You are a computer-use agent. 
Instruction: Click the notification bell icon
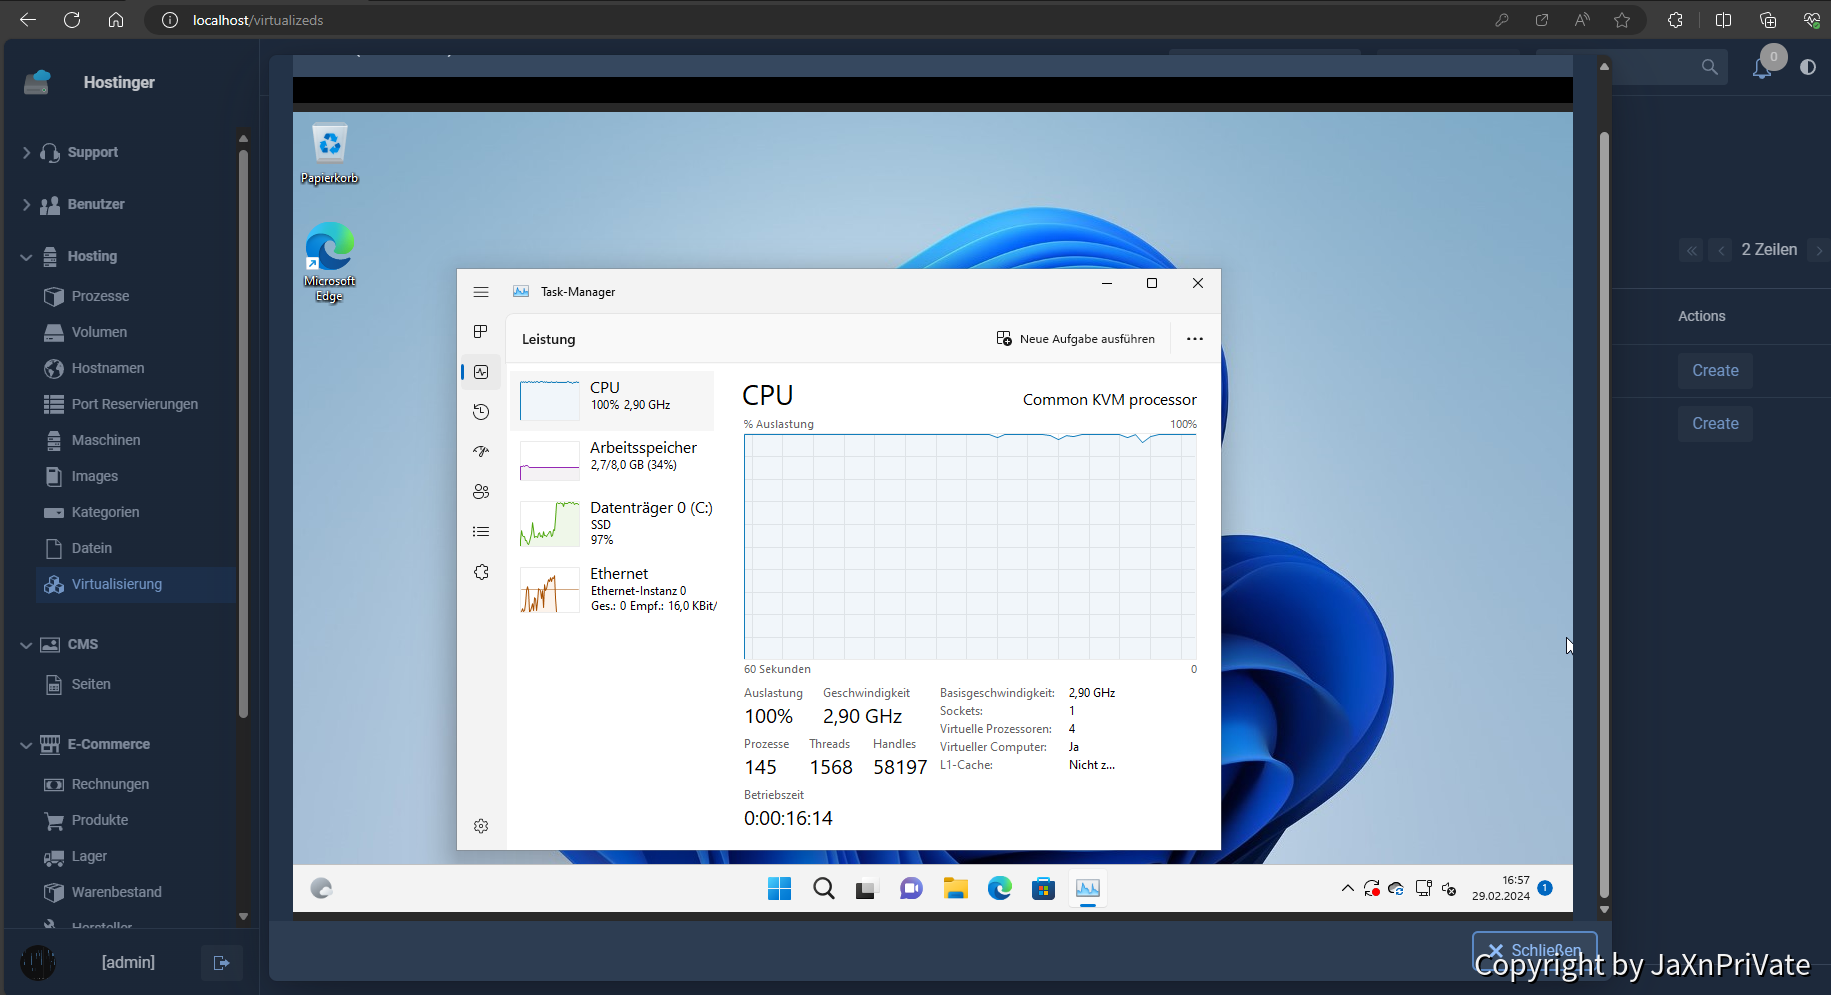1762,68
